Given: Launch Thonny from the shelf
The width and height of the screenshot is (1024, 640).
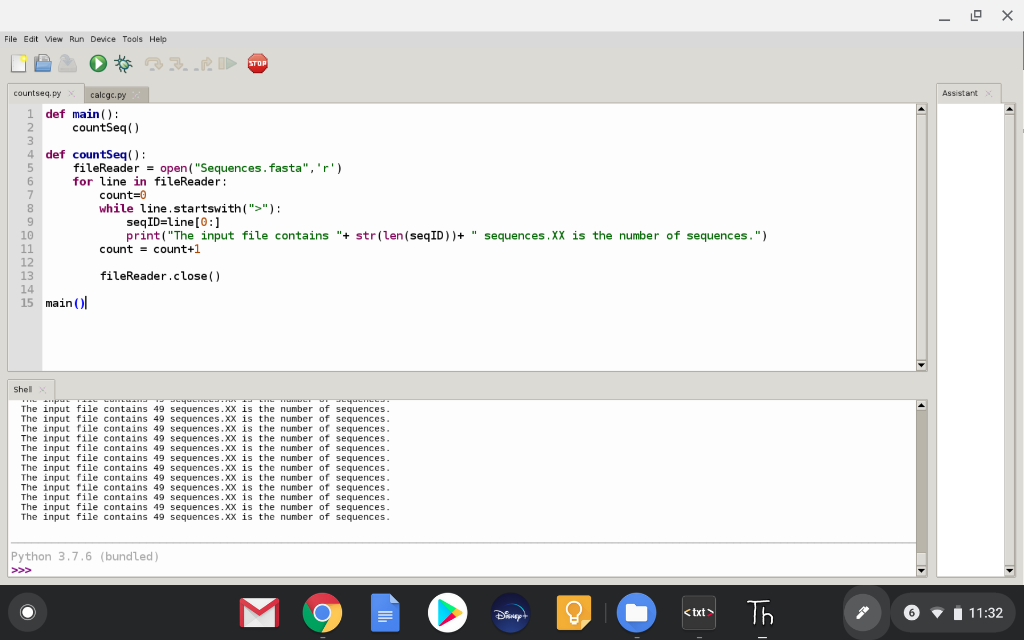Looking at the screenshot, I should pos(762,613).
